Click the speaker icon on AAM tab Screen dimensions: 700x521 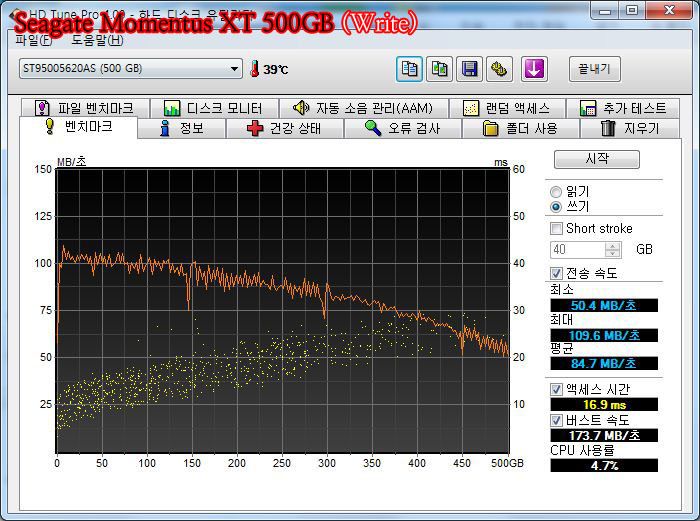(x=301, y=108)
